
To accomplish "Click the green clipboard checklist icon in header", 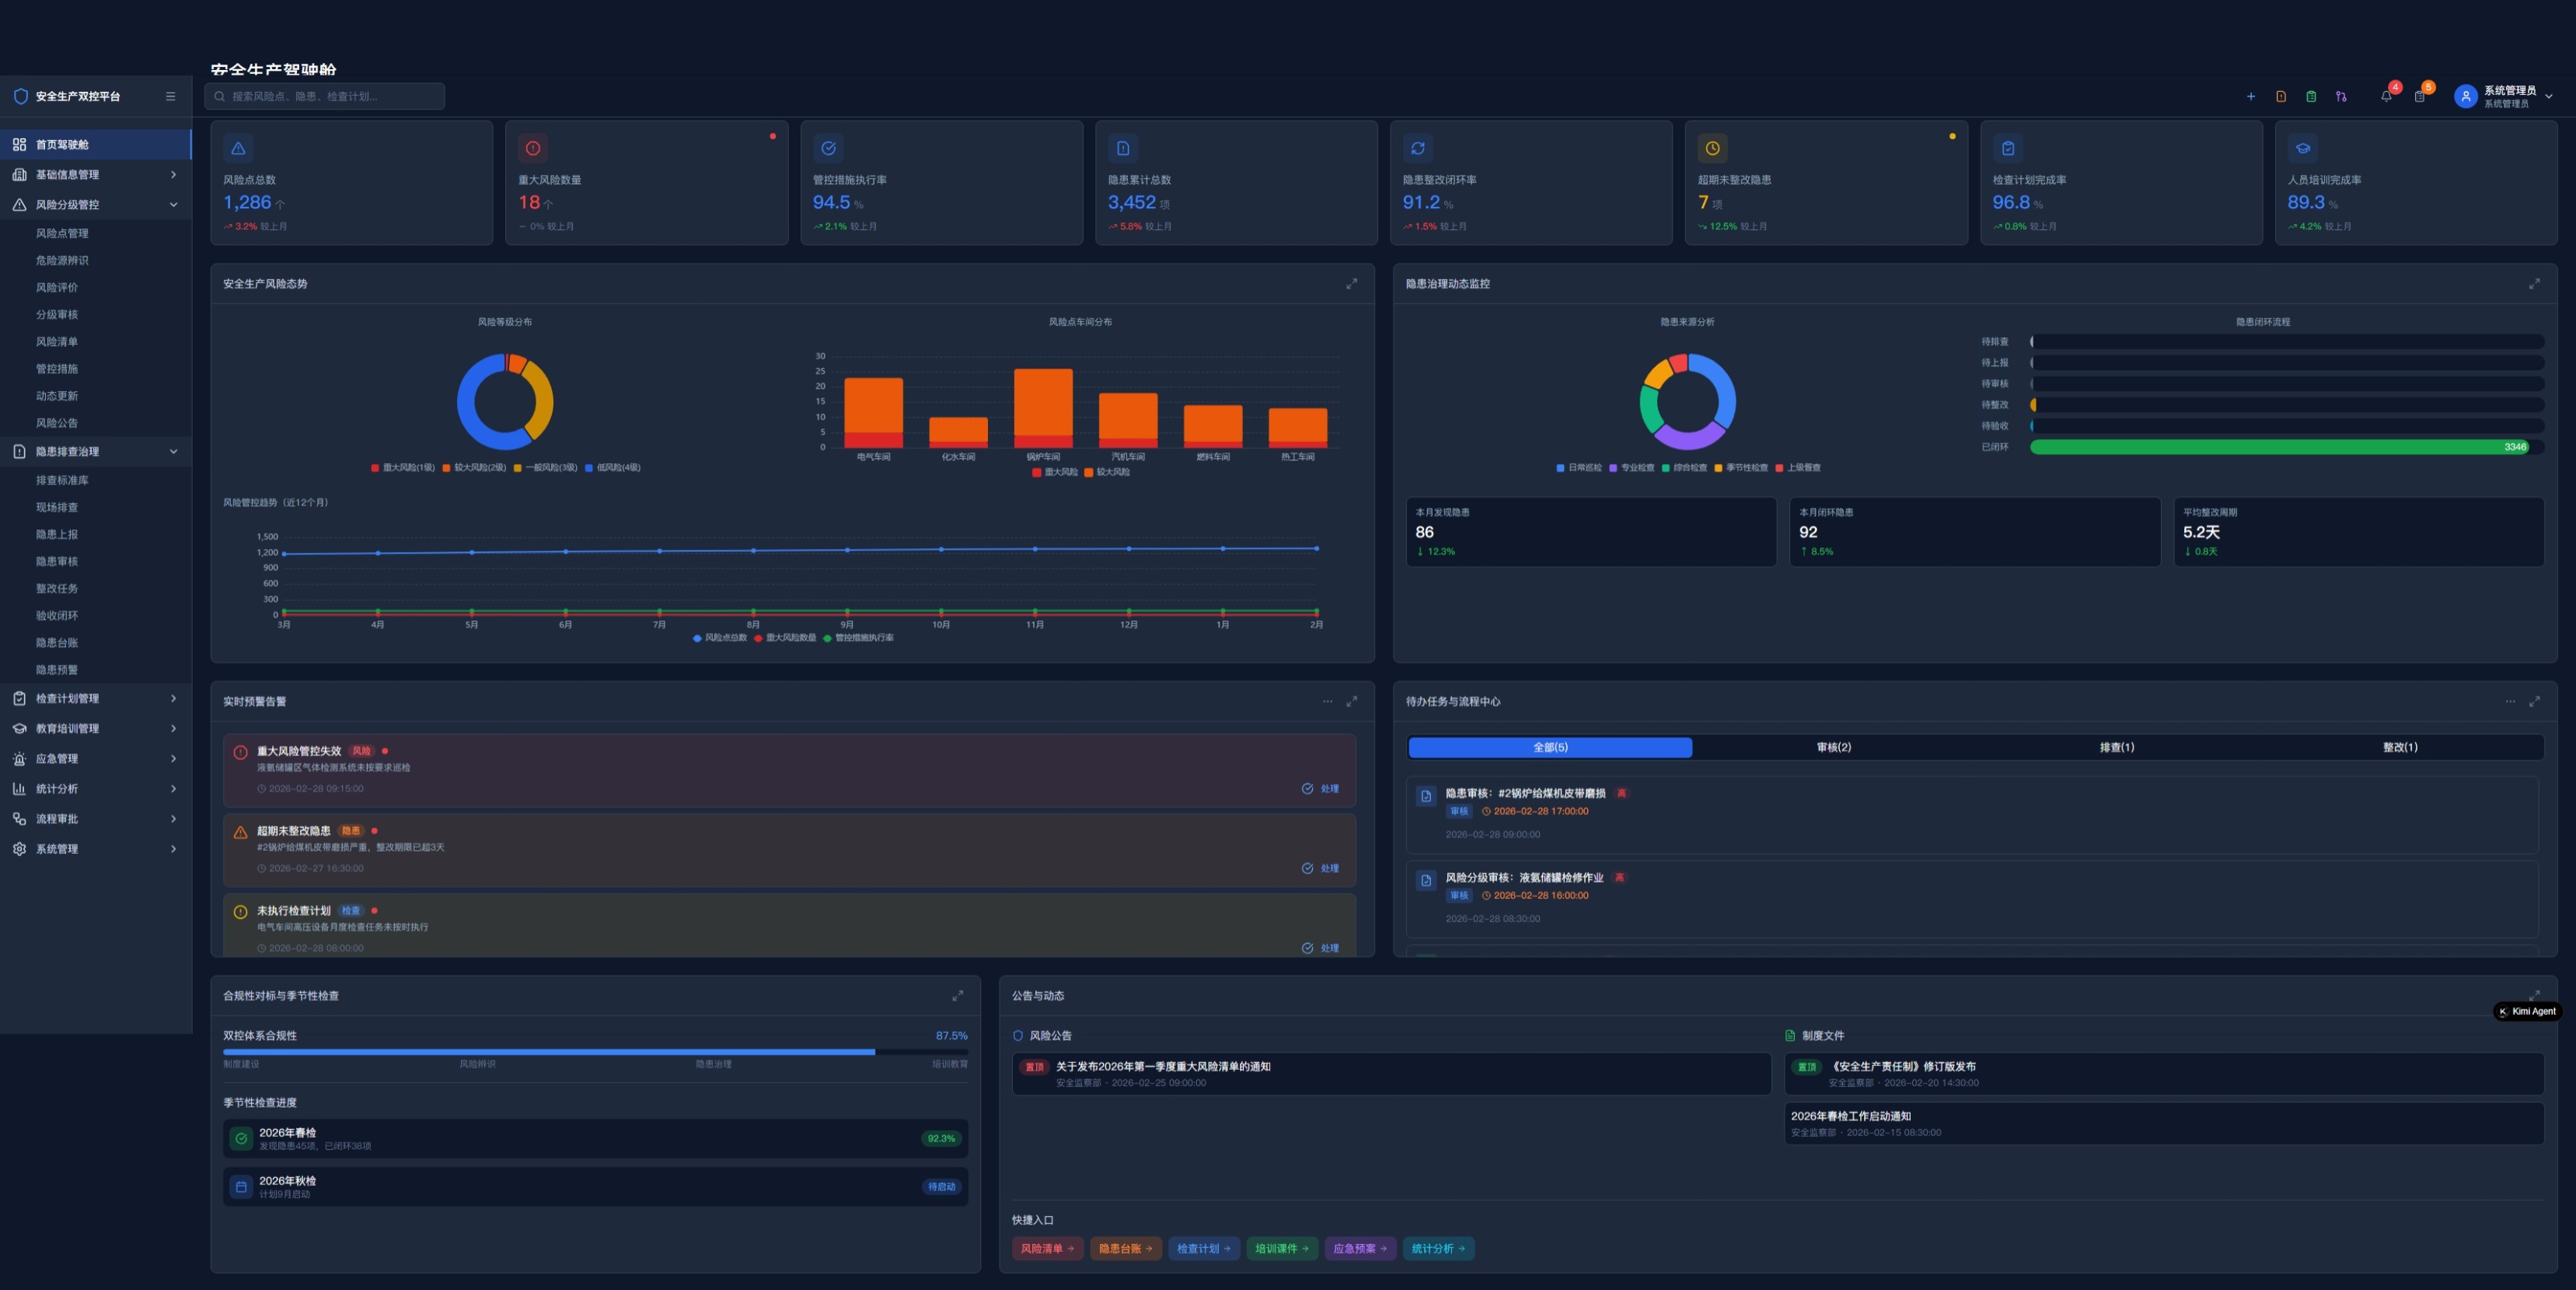I will click(x=2311, y=97).
